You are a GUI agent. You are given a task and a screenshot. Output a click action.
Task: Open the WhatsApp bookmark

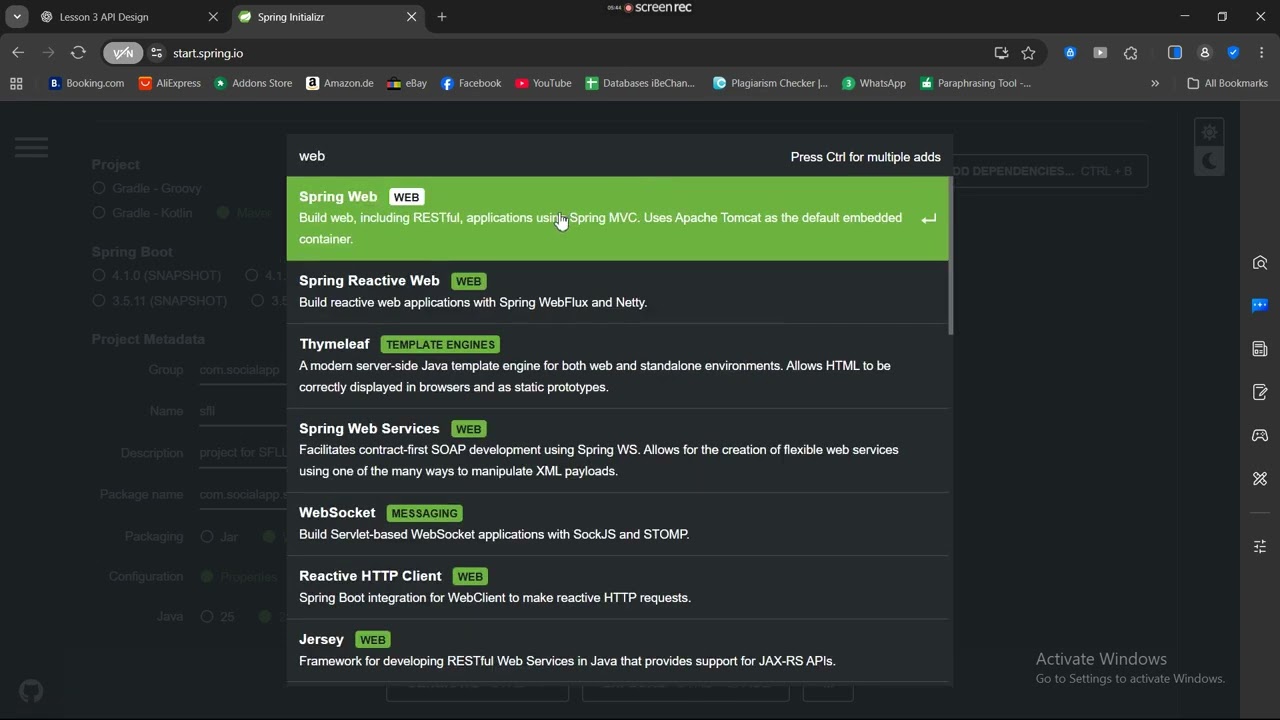873,84
